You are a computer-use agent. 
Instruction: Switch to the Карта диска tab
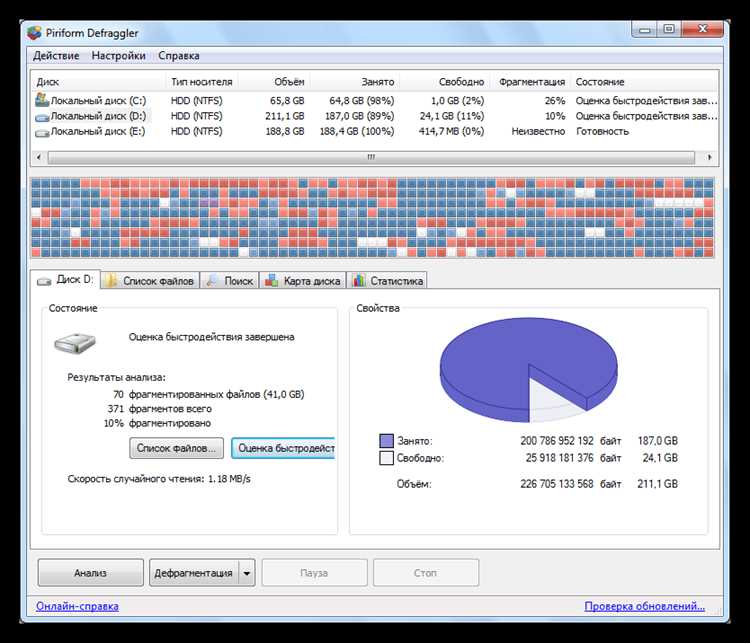coord(303,280)
